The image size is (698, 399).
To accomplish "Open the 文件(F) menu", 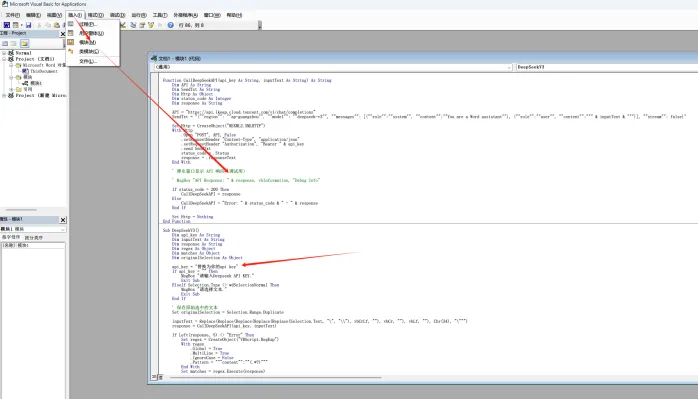I will (12, 15).
